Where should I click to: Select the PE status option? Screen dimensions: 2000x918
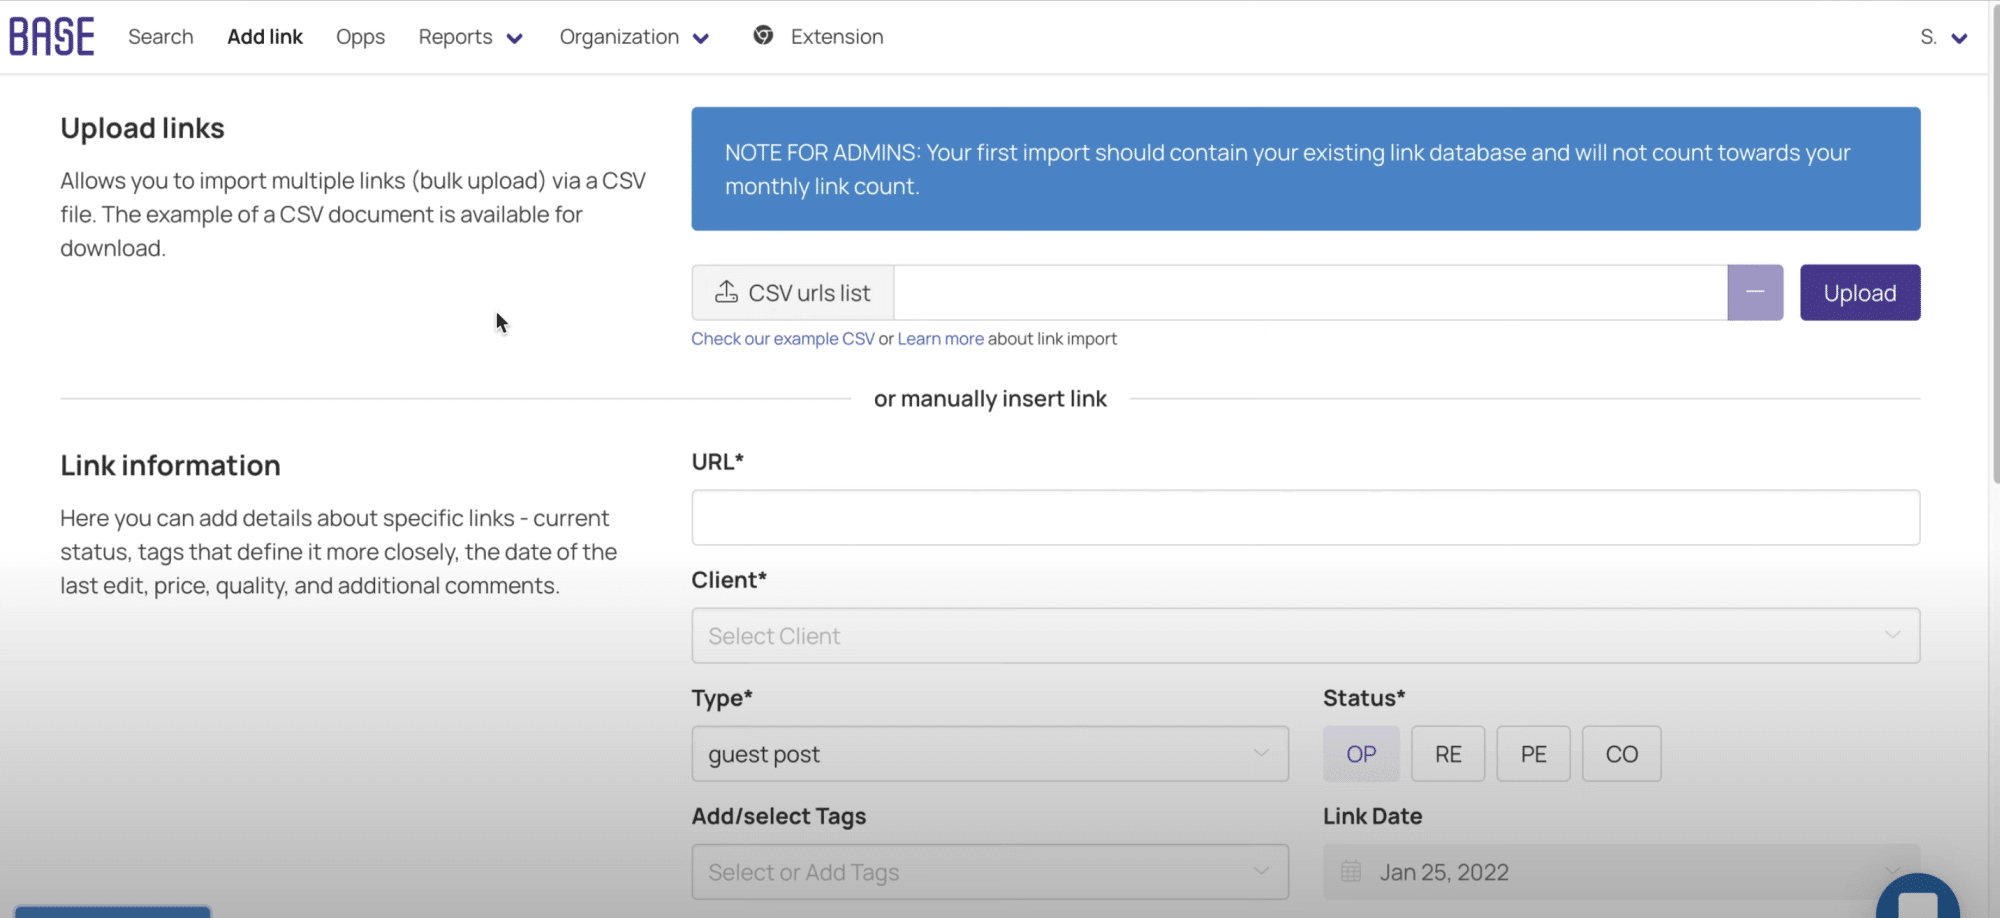tap(1532, 754)
